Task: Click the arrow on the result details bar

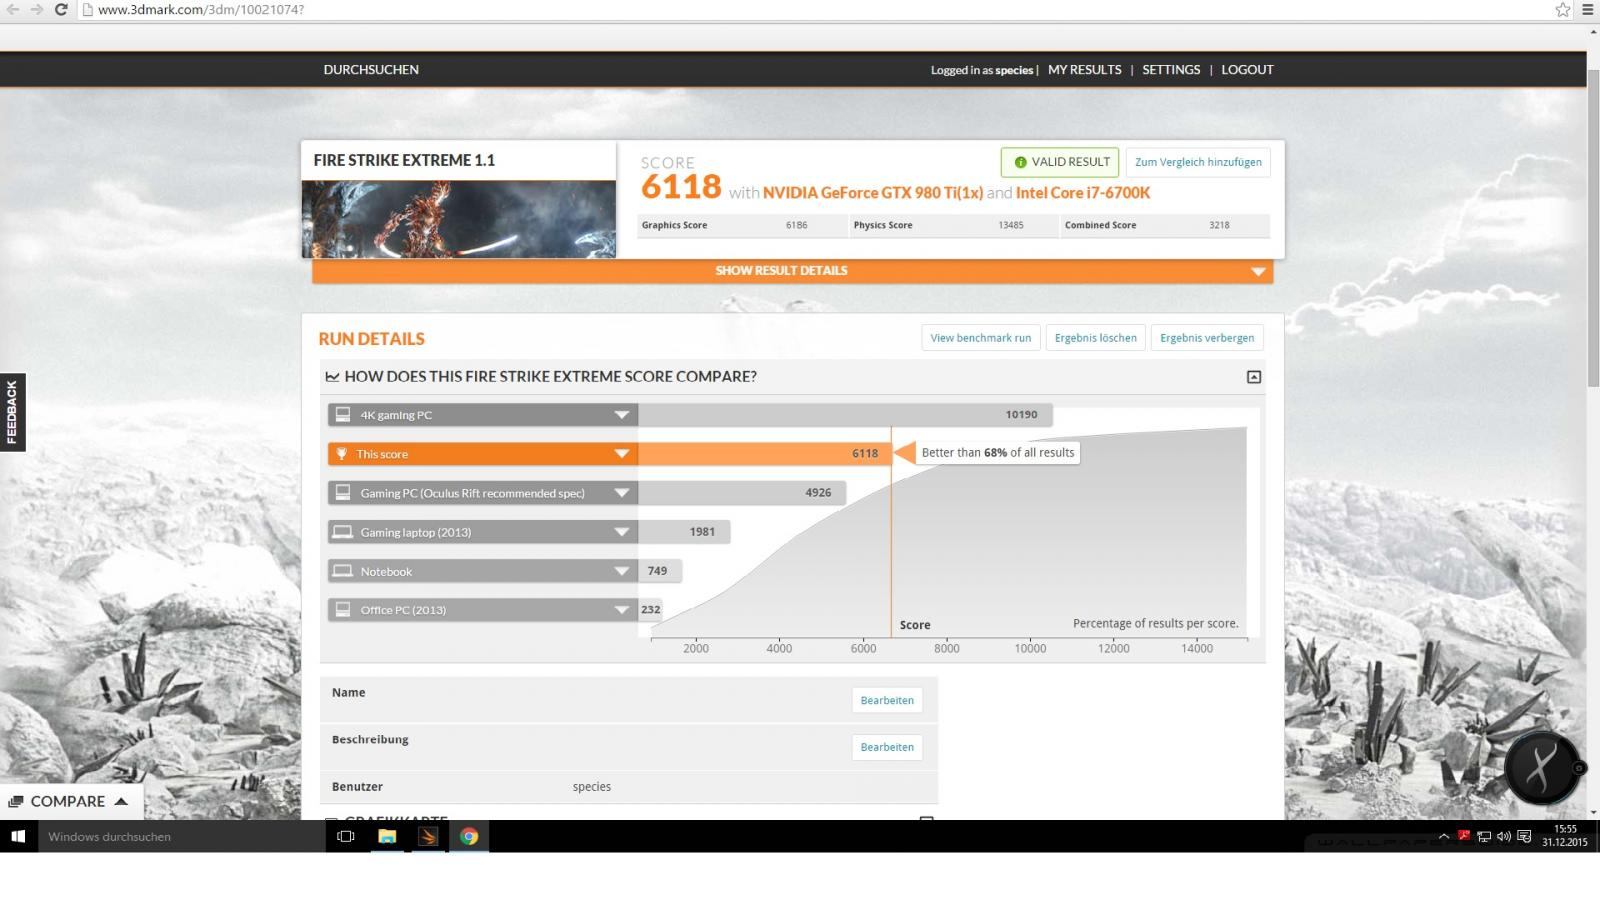Action: [1258, 271]
